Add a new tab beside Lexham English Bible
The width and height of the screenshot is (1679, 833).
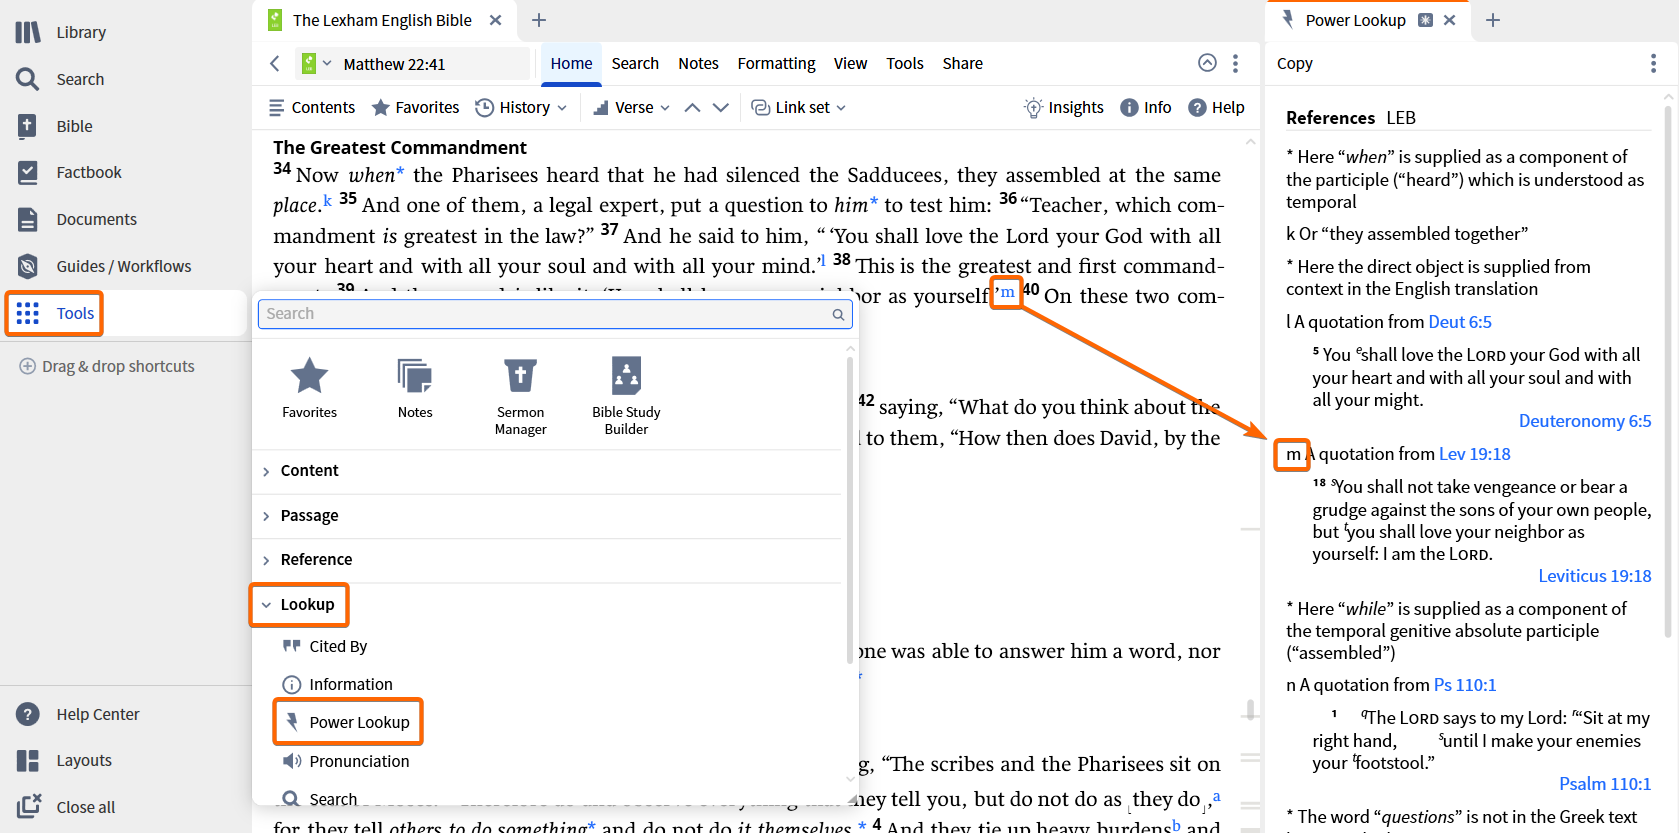click(x=539, y=20)
